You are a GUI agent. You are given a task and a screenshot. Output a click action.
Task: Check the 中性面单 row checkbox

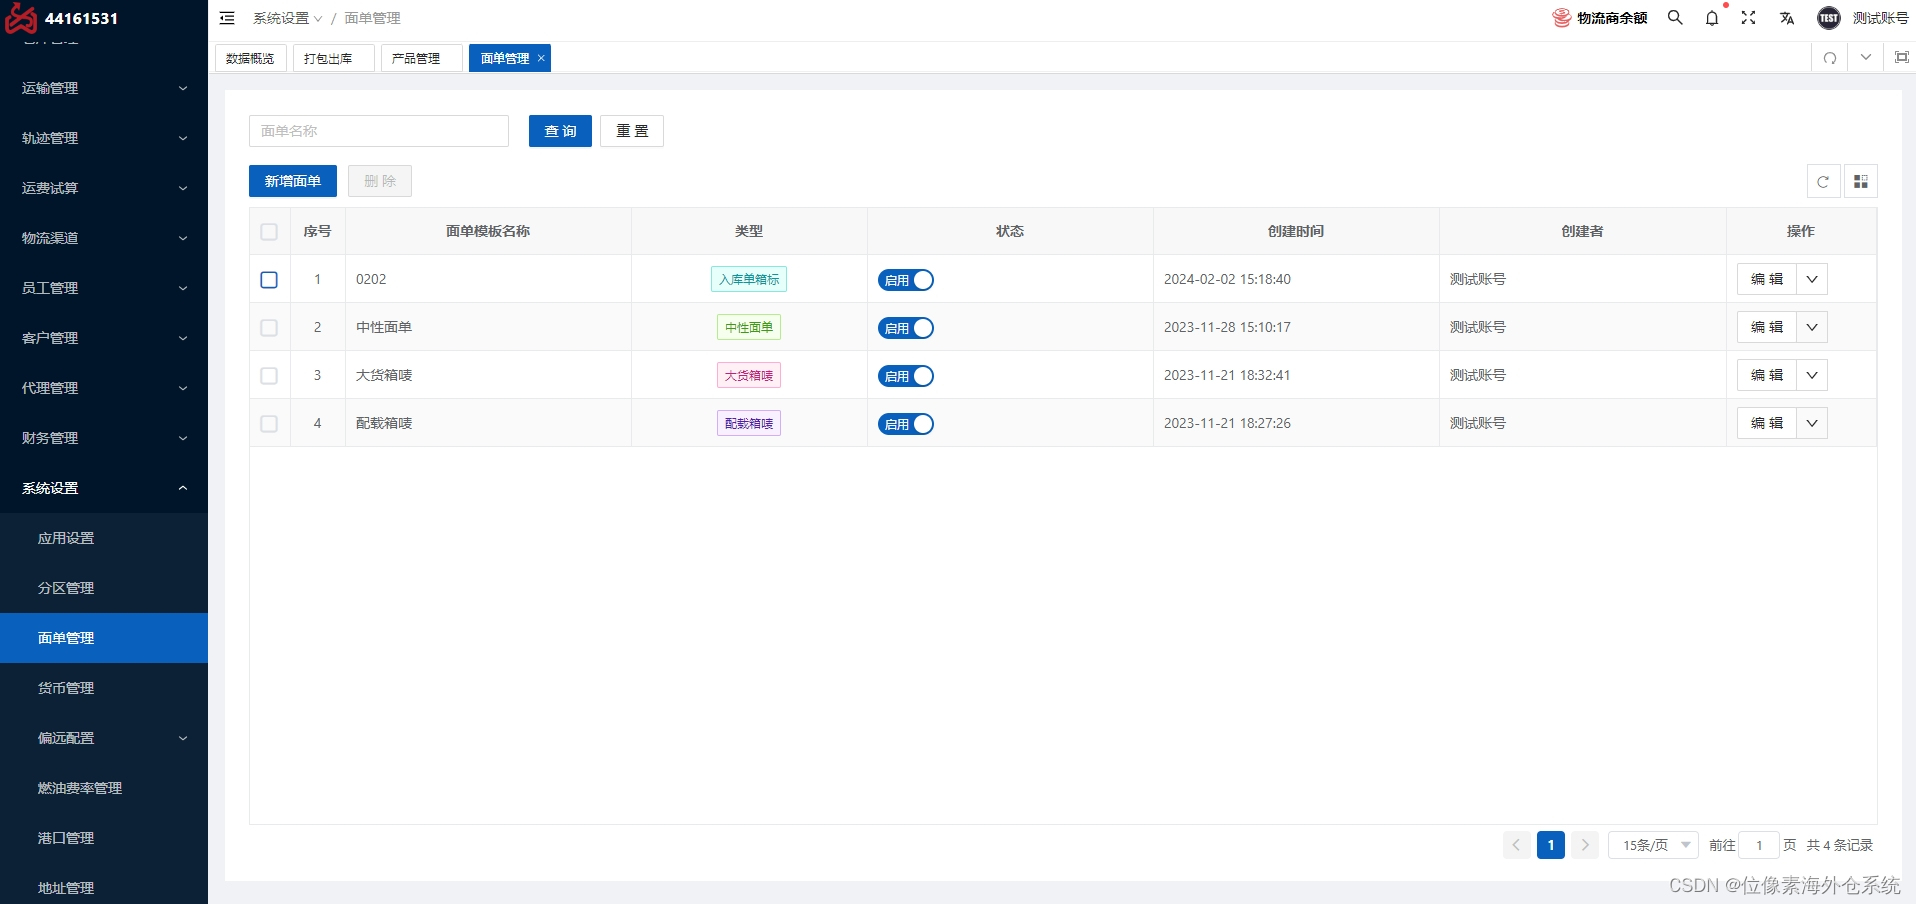click(269, 327)
